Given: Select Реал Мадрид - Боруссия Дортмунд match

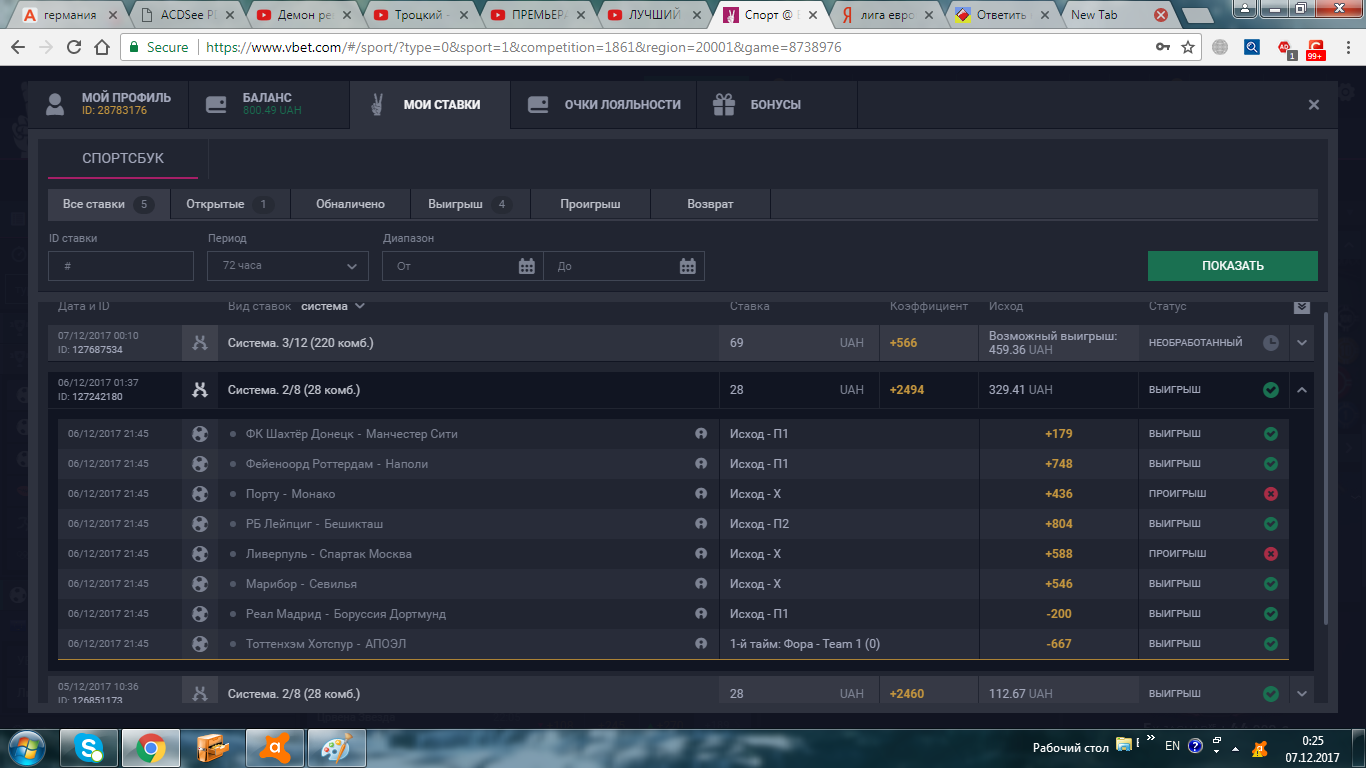Looking at the screenshot, I should click(x=346, y=614).
